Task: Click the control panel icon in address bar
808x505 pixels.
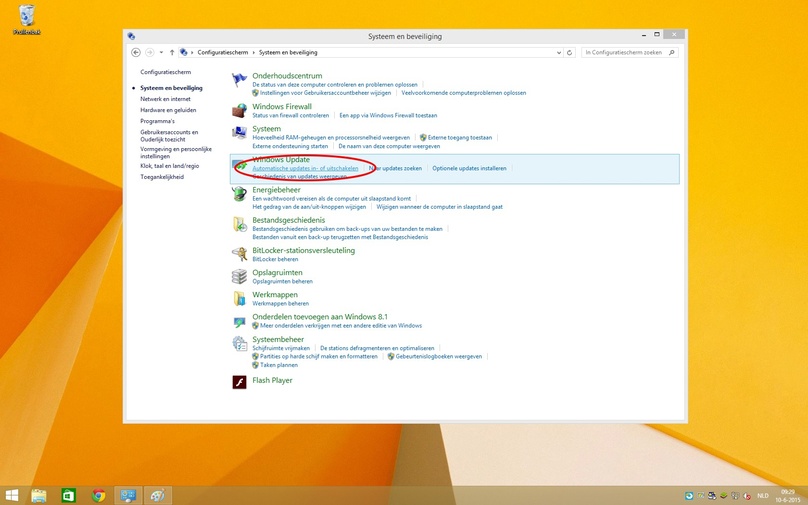Action: (x=183, y=52)
